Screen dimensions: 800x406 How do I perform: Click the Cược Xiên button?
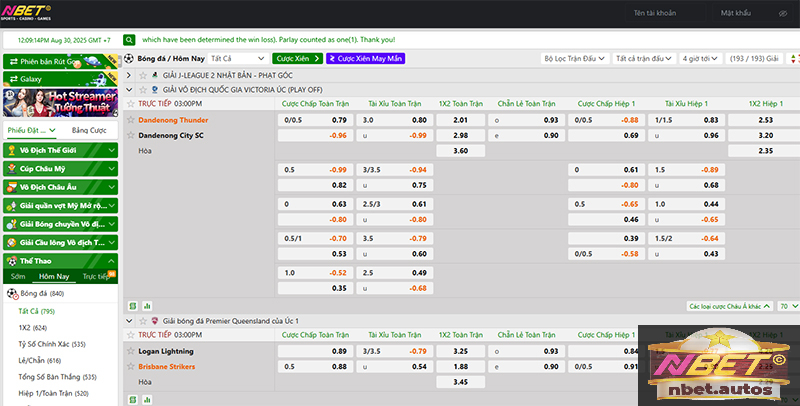[297, 59]
